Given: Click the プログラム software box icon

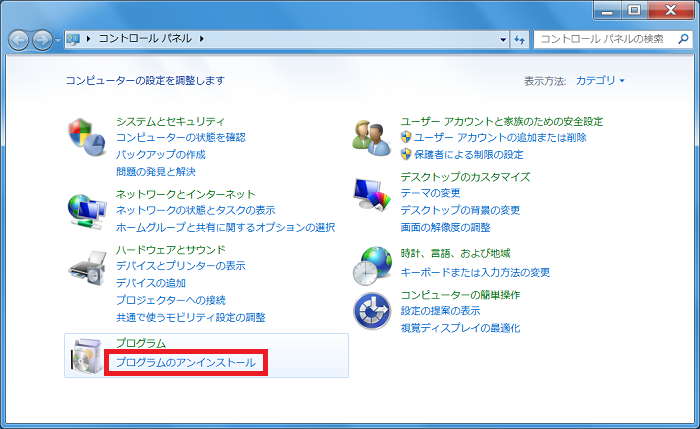Looking at the screenshot, I should pos(87,356).
